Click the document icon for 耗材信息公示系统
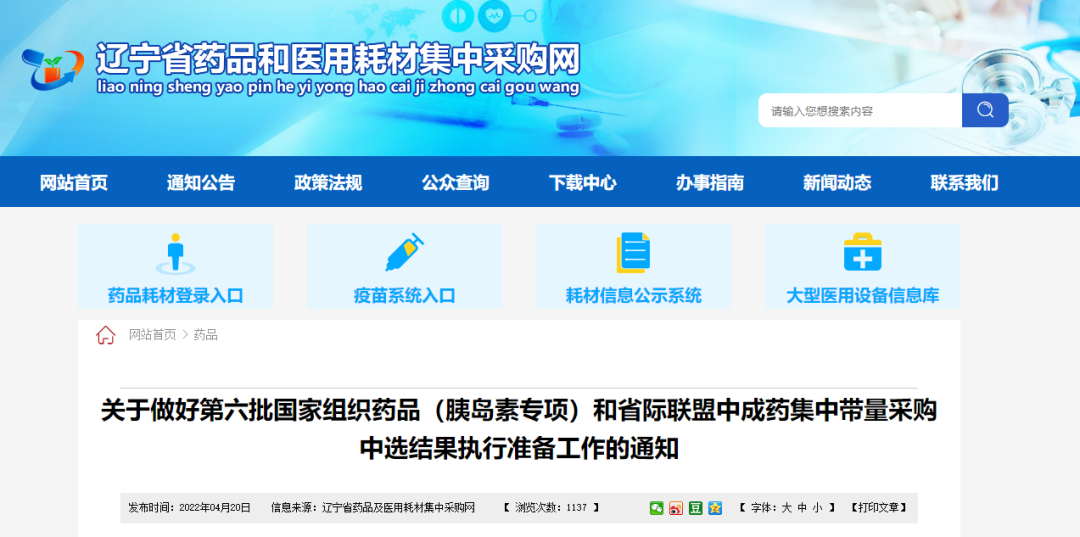 [x=634, y=253]
